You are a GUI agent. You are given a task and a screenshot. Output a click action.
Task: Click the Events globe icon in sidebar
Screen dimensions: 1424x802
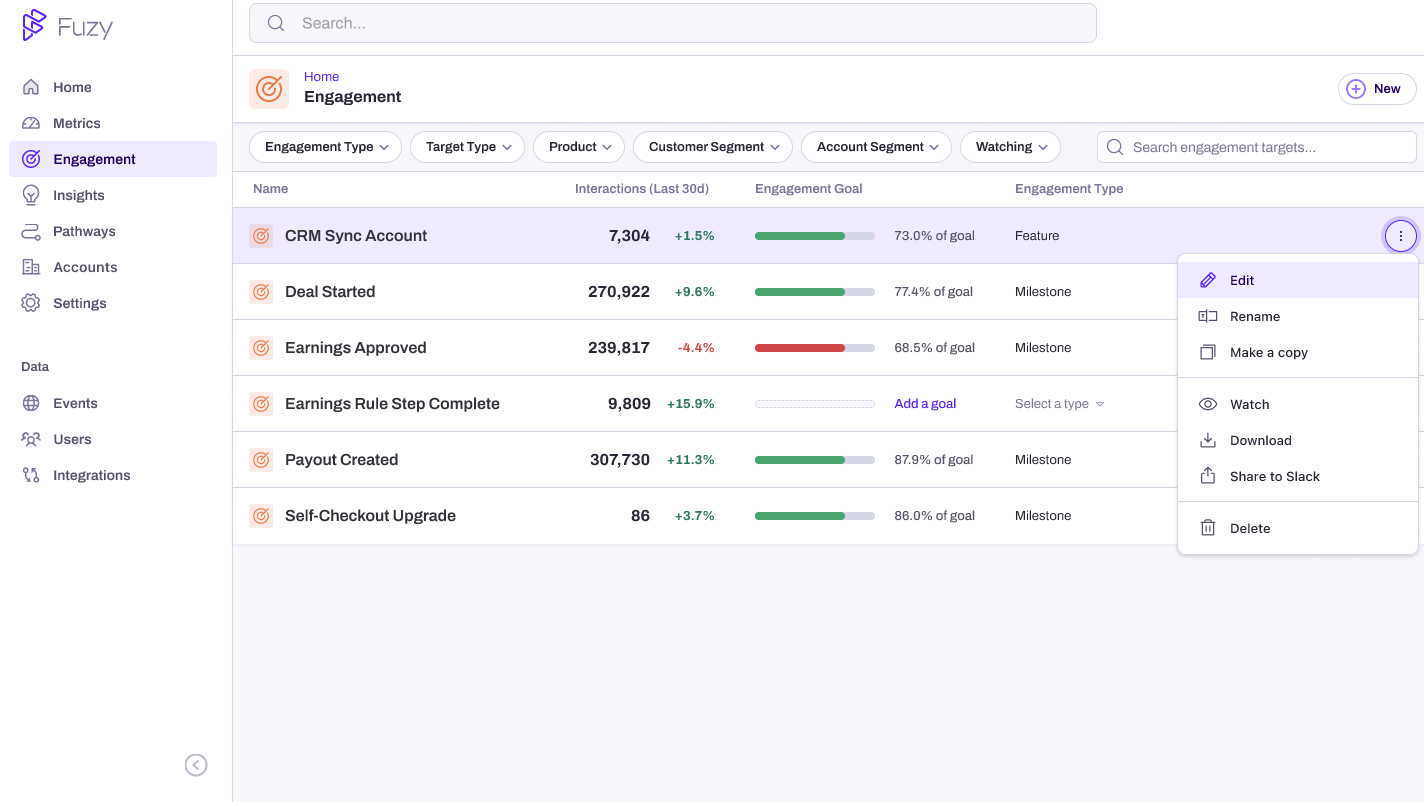32,403
